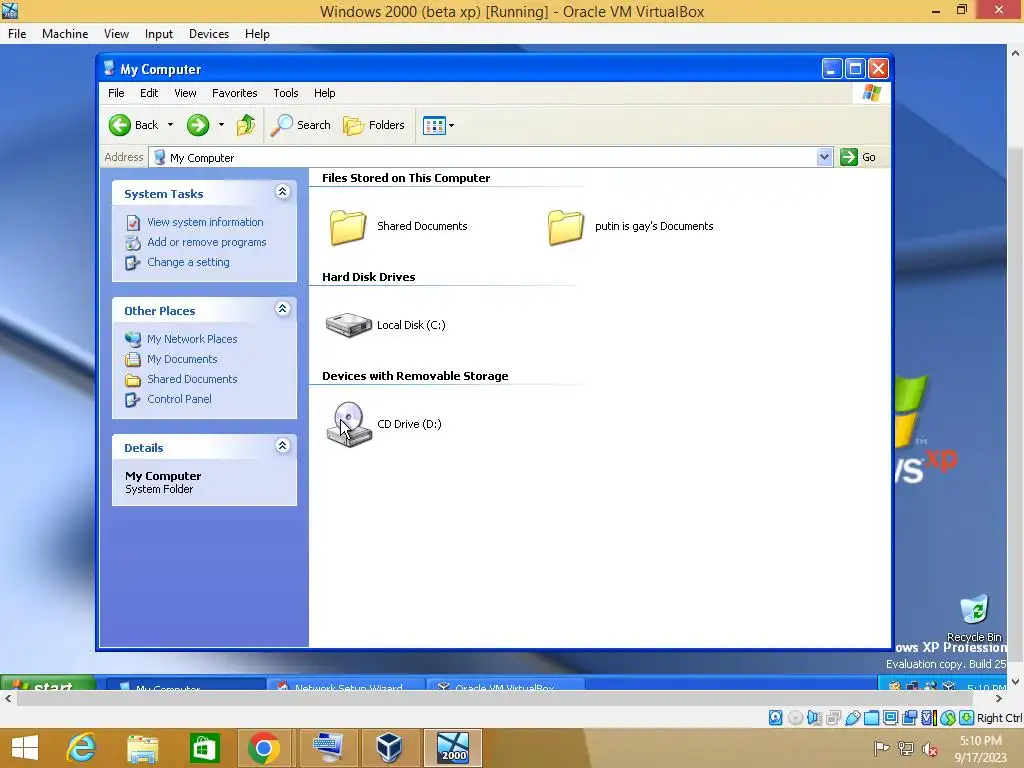Viewport: 1024px width, 768px height.
Task: Open Windows Store from host taskbar
Action: point(204,748)
